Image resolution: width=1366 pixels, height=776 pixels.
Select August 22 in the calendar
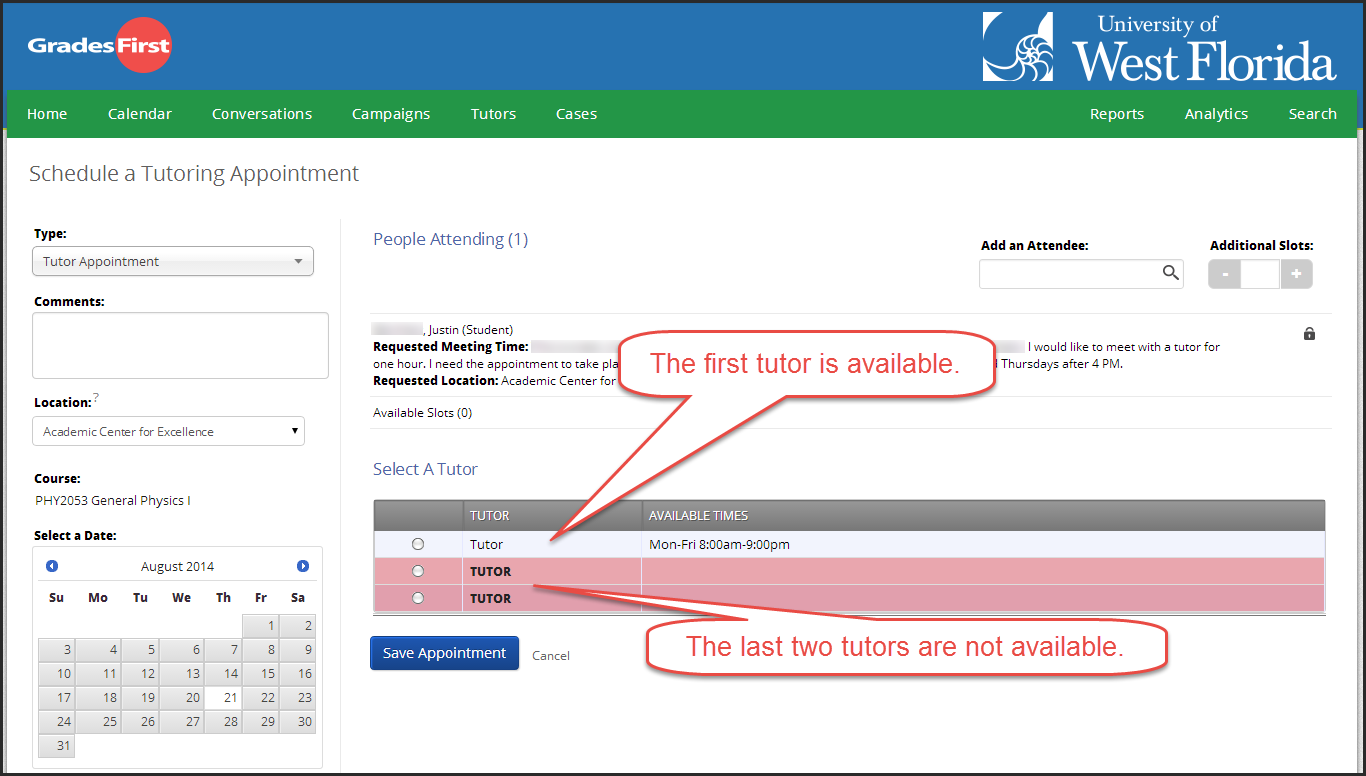click(x=260, y=698)
